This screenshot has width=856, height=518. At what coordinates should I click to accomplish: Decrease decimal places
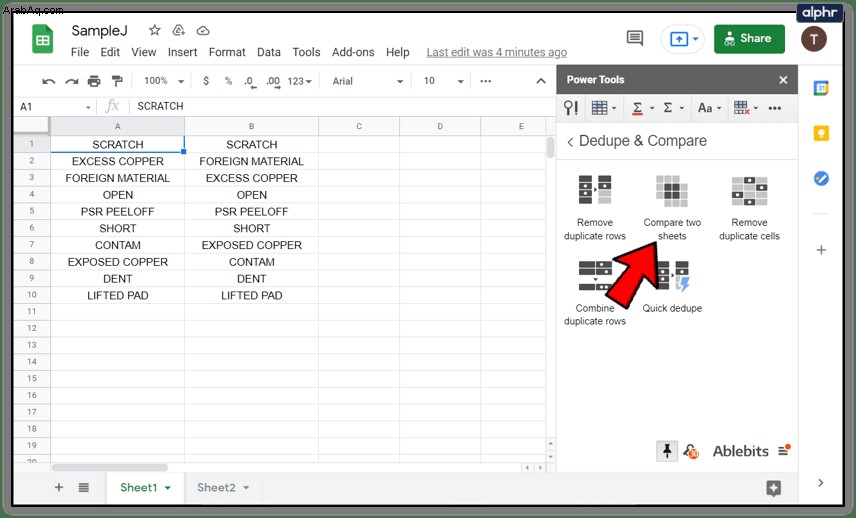tap(250, 82)
